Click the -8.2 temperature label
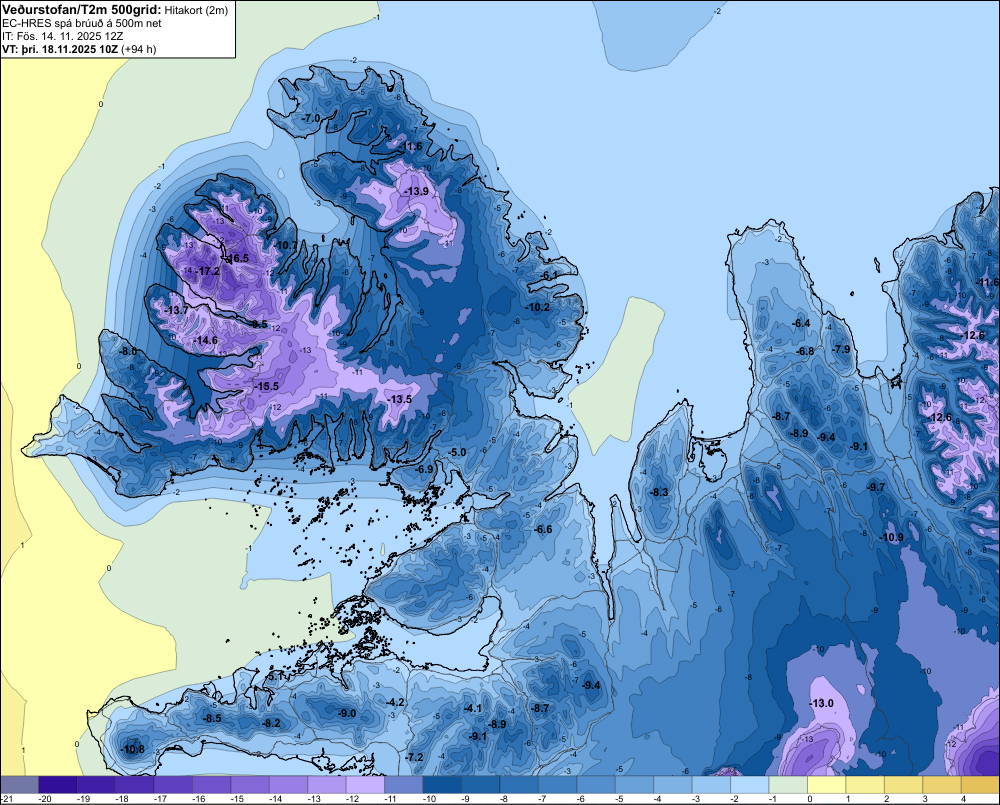 point(272,723)
